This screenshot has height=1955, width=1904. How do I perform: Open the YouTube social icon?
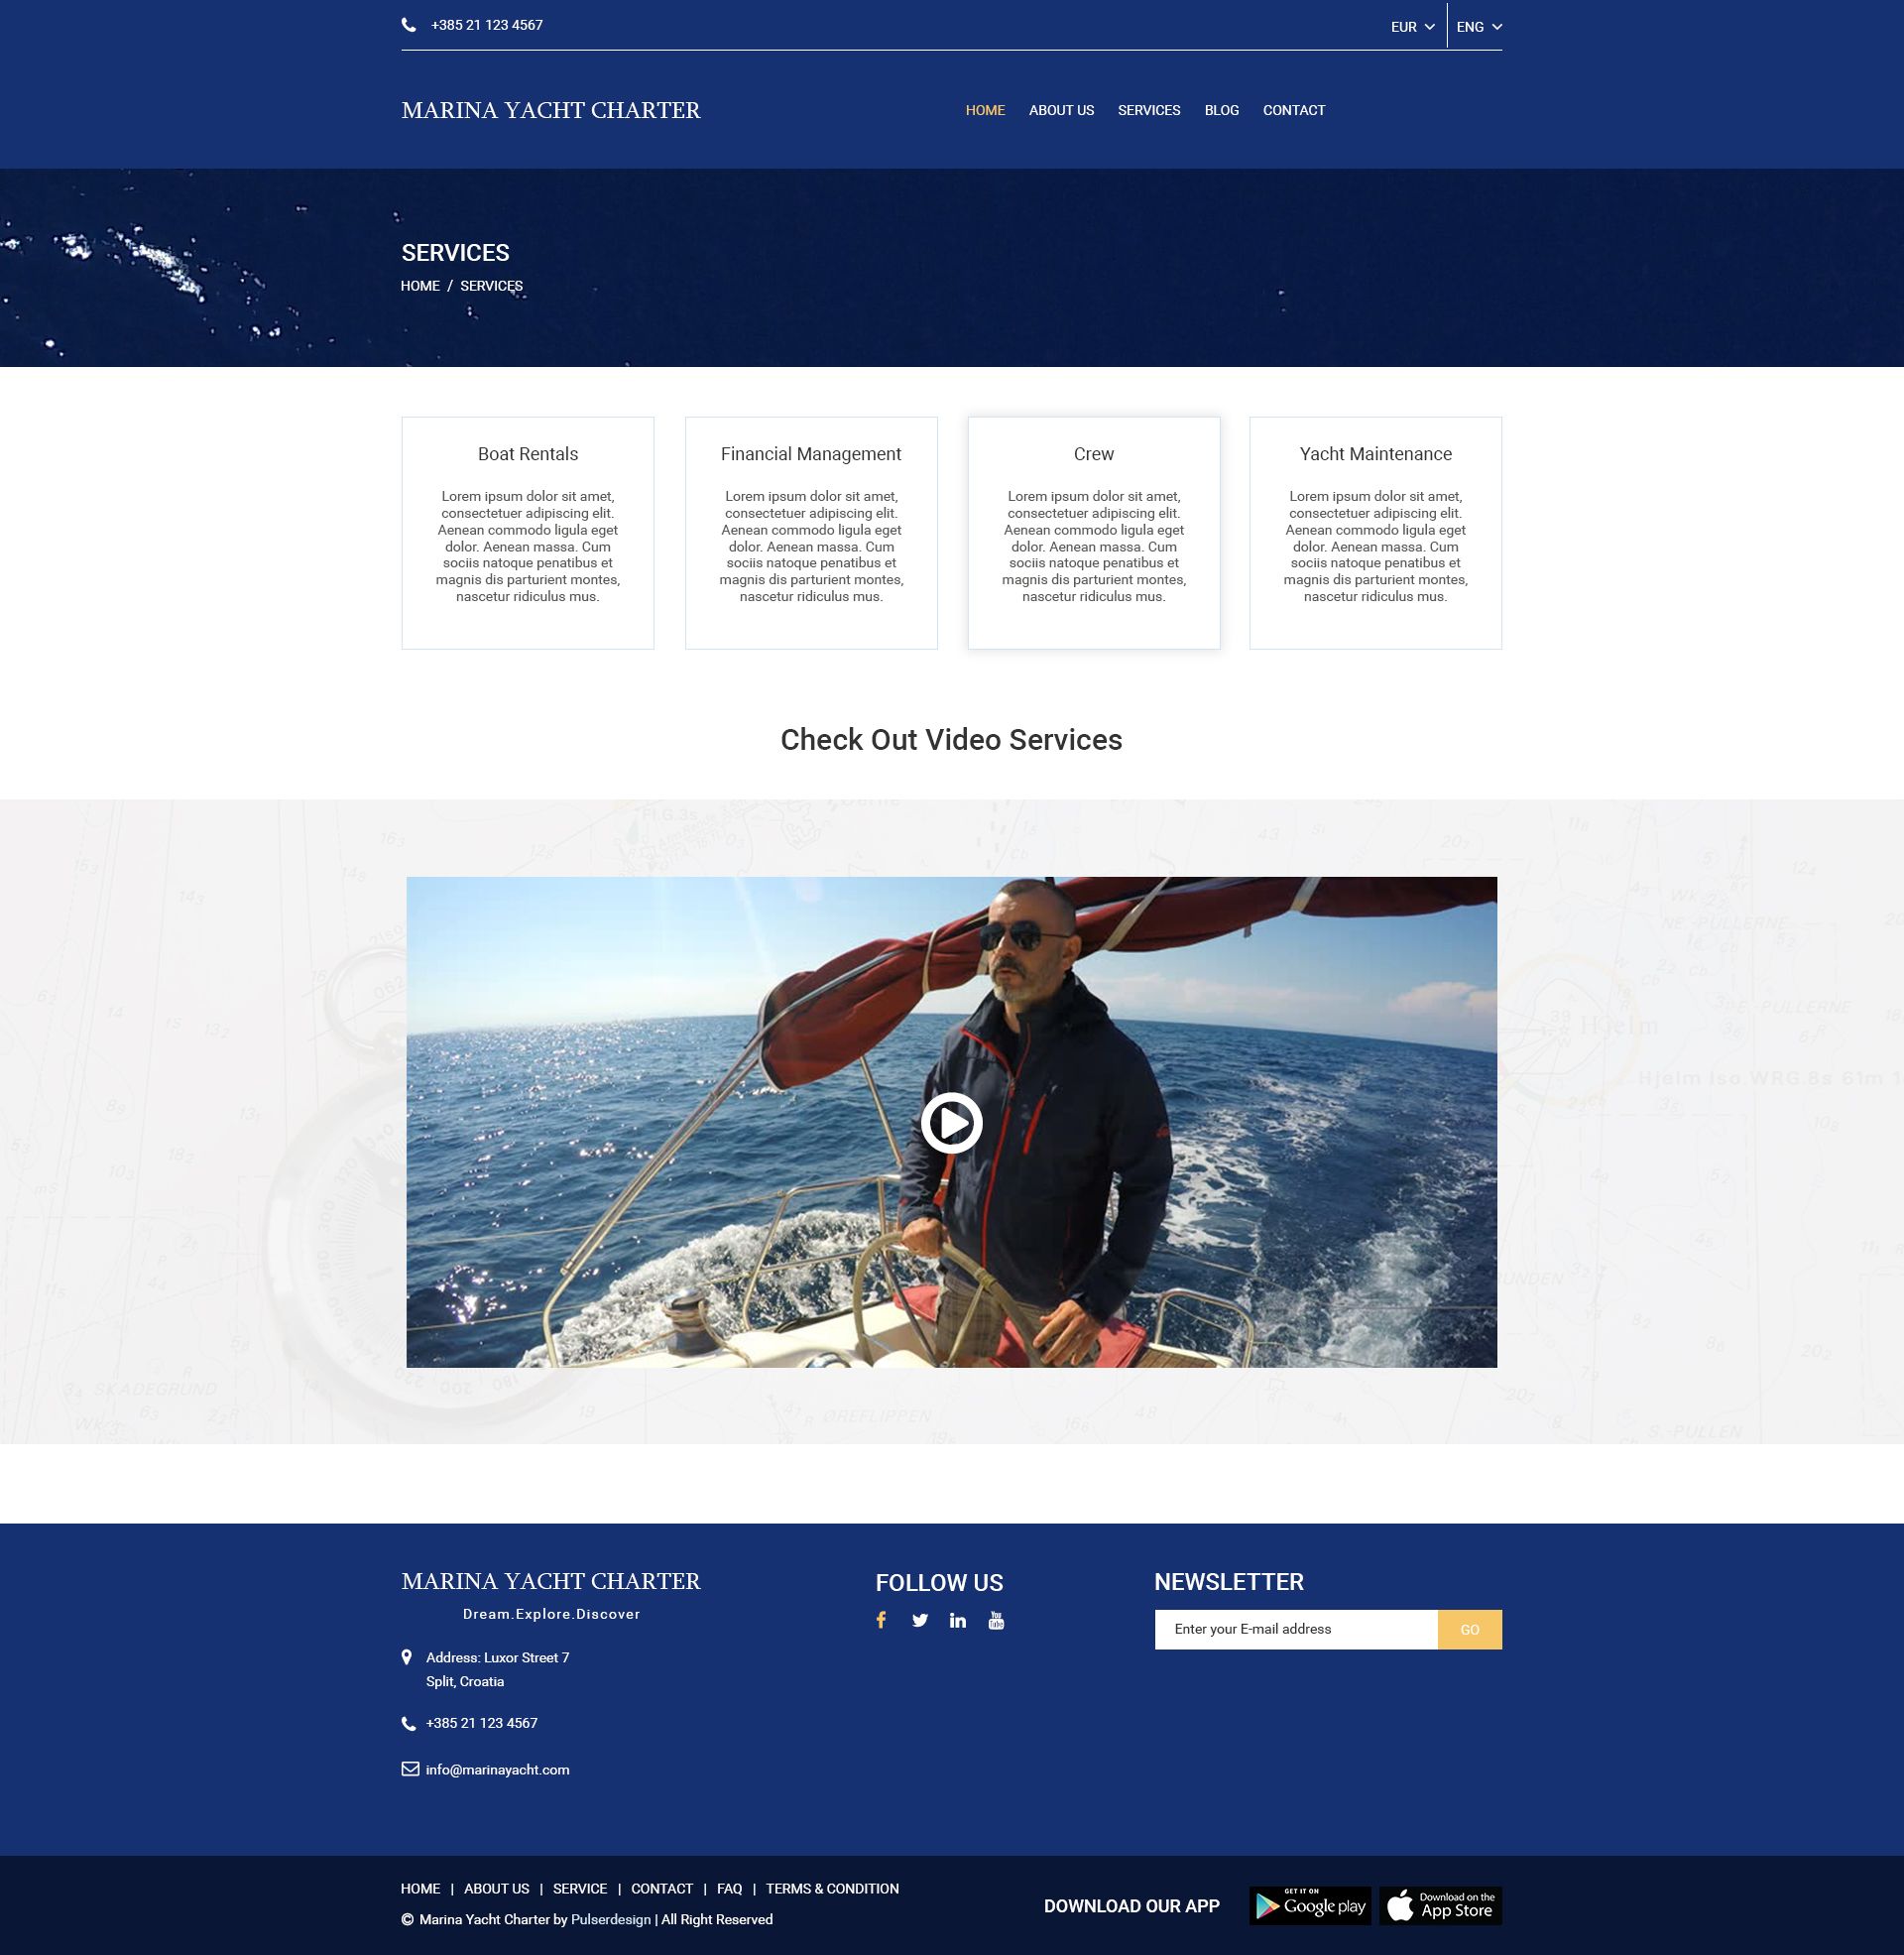pos(996,1620)
